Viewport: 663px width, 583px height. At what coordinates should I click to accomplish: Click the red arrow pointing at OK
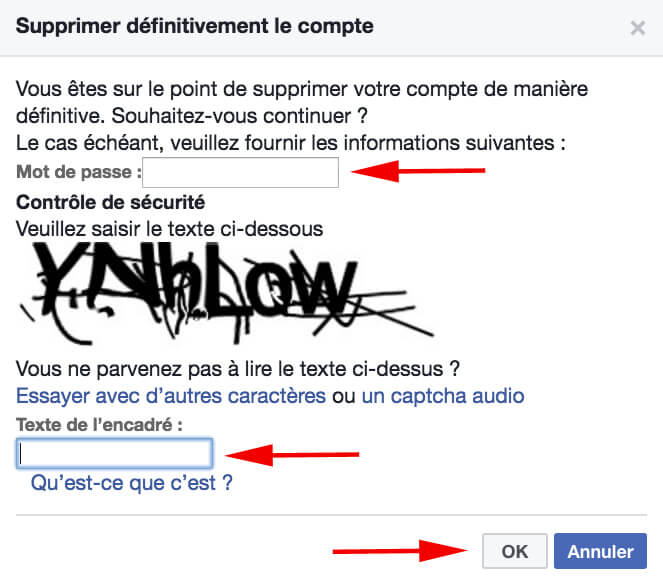point(400,550)
